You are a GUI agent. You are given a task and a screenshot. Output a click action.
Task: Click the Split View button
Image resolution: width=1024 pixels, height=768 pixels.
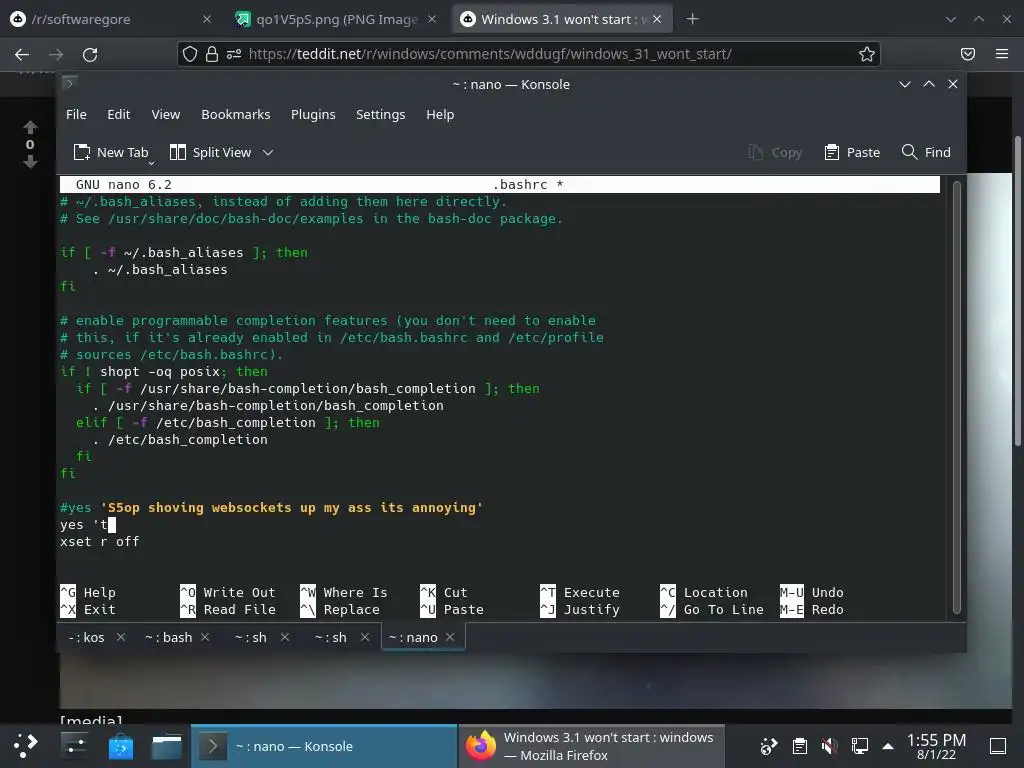210,152
